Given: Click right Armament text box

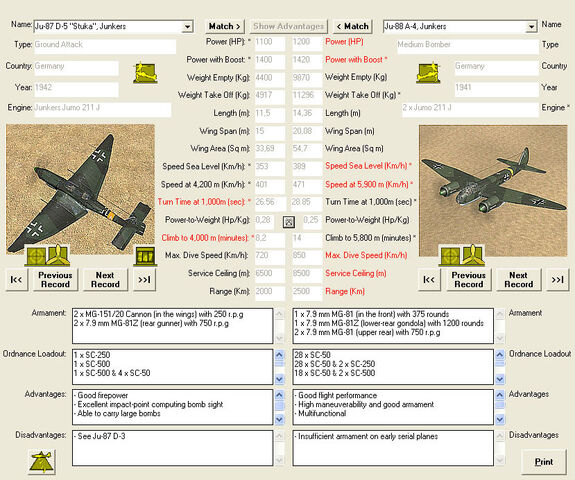Looking at the screenshot, I should [393, 326].
